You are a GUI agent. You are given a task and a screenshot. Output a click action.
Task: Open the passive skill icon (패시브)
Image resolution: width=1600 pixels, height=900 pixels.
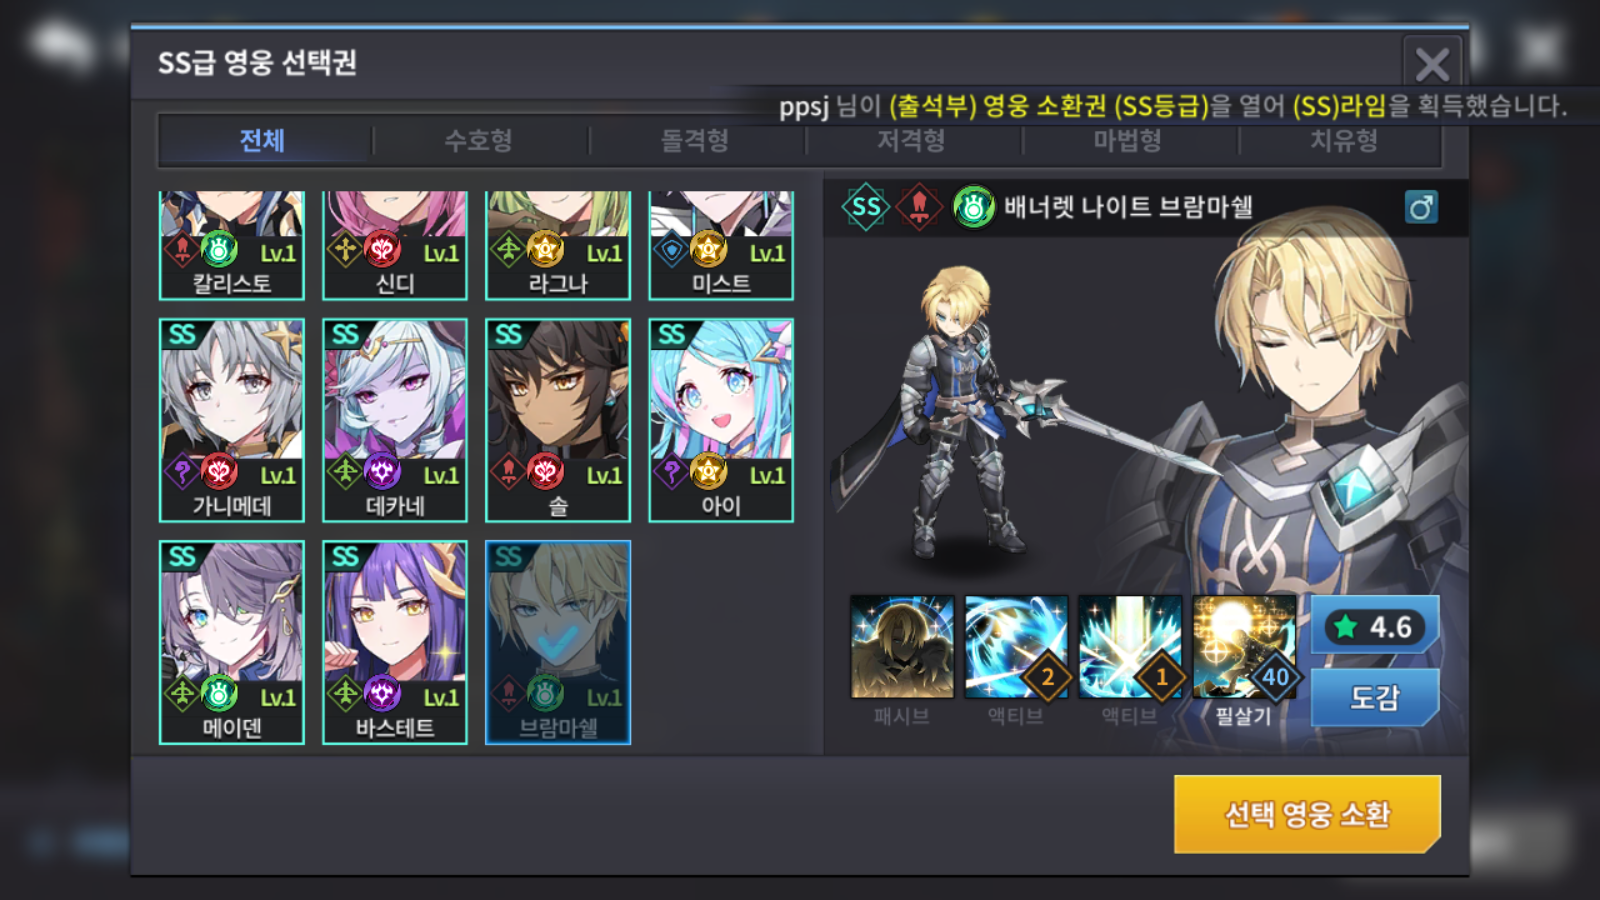click(x=902, y=647)
